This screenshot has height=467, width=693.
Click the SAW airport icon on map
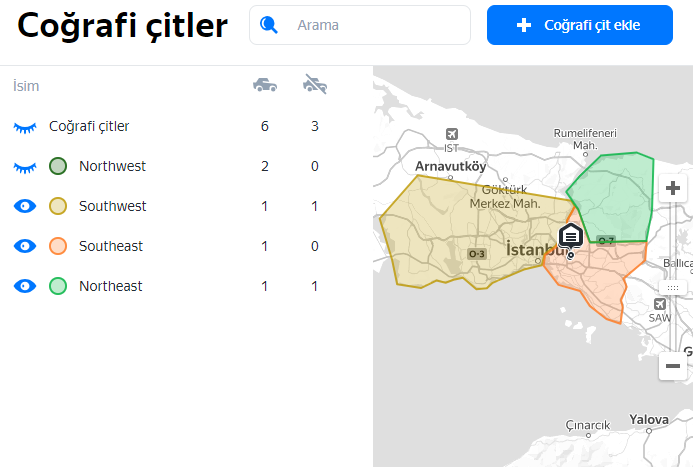click(x=660, y=304)
